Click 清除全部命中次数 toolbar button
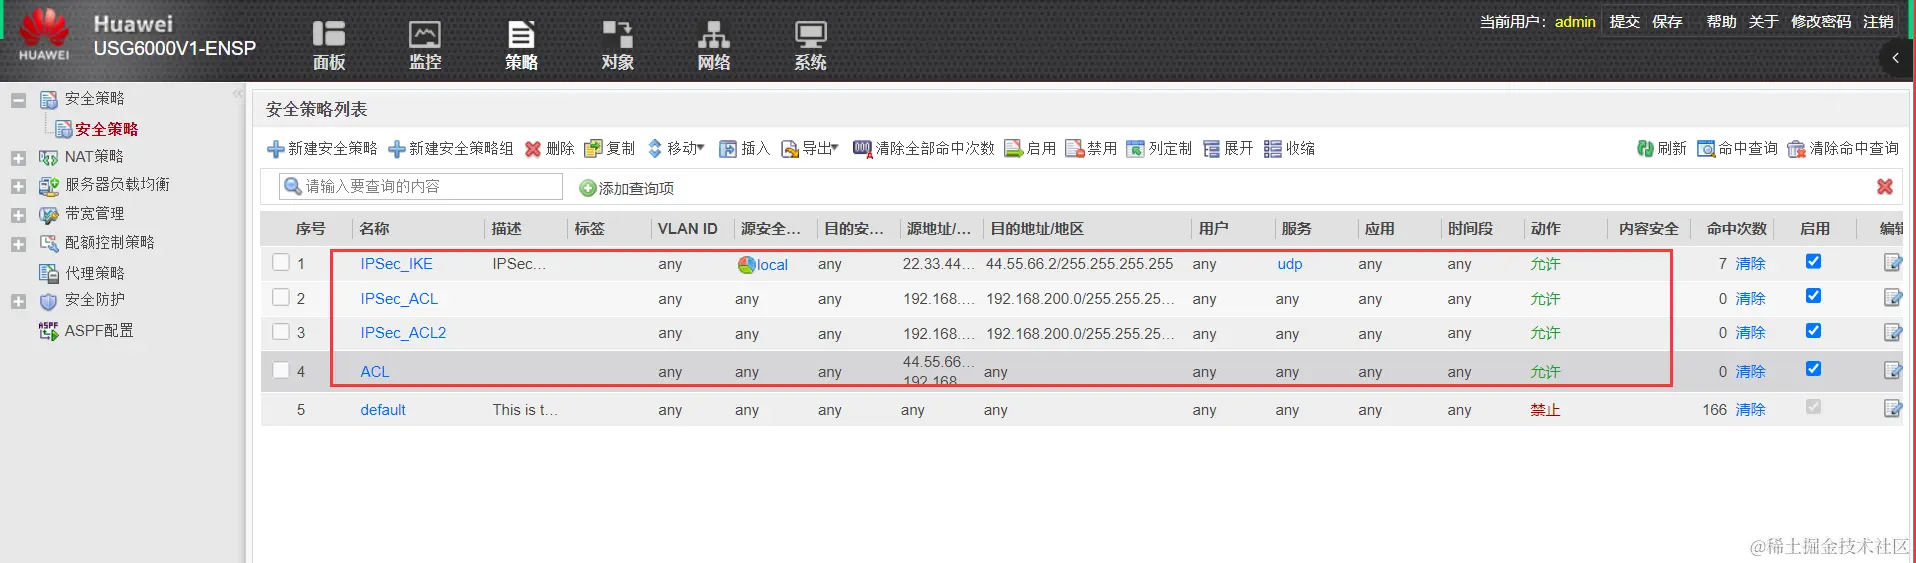The width and height of the screenshot is (1916, 563). [x=923, y=148]
